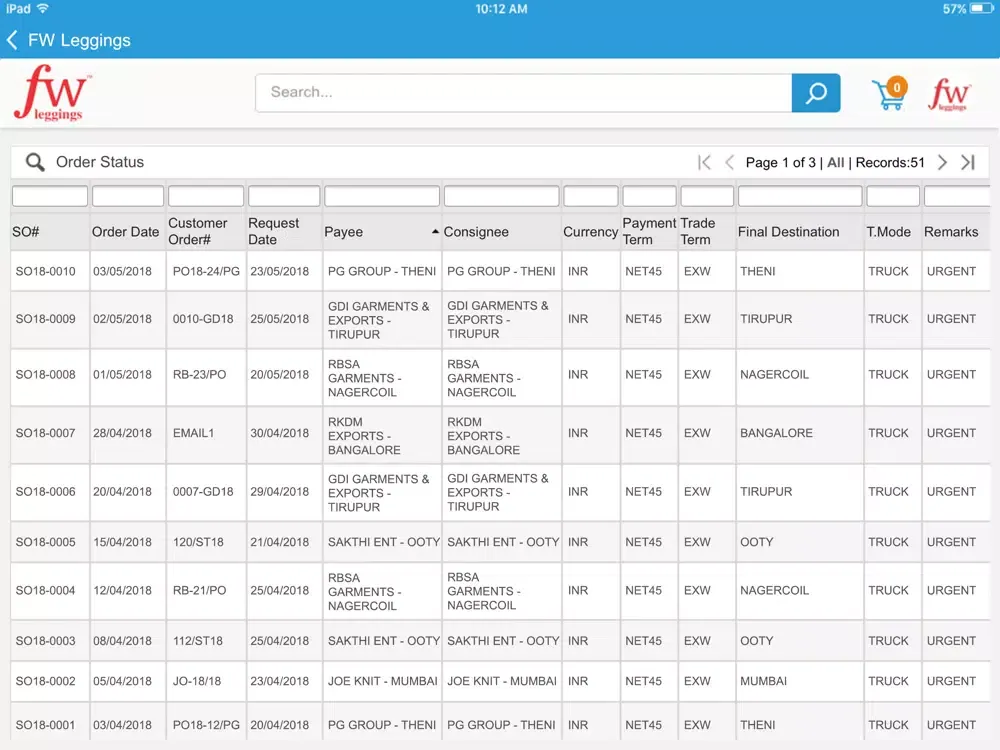Click the Customer Order# filter box
The image size is (1000, 750).
[205, 196]
